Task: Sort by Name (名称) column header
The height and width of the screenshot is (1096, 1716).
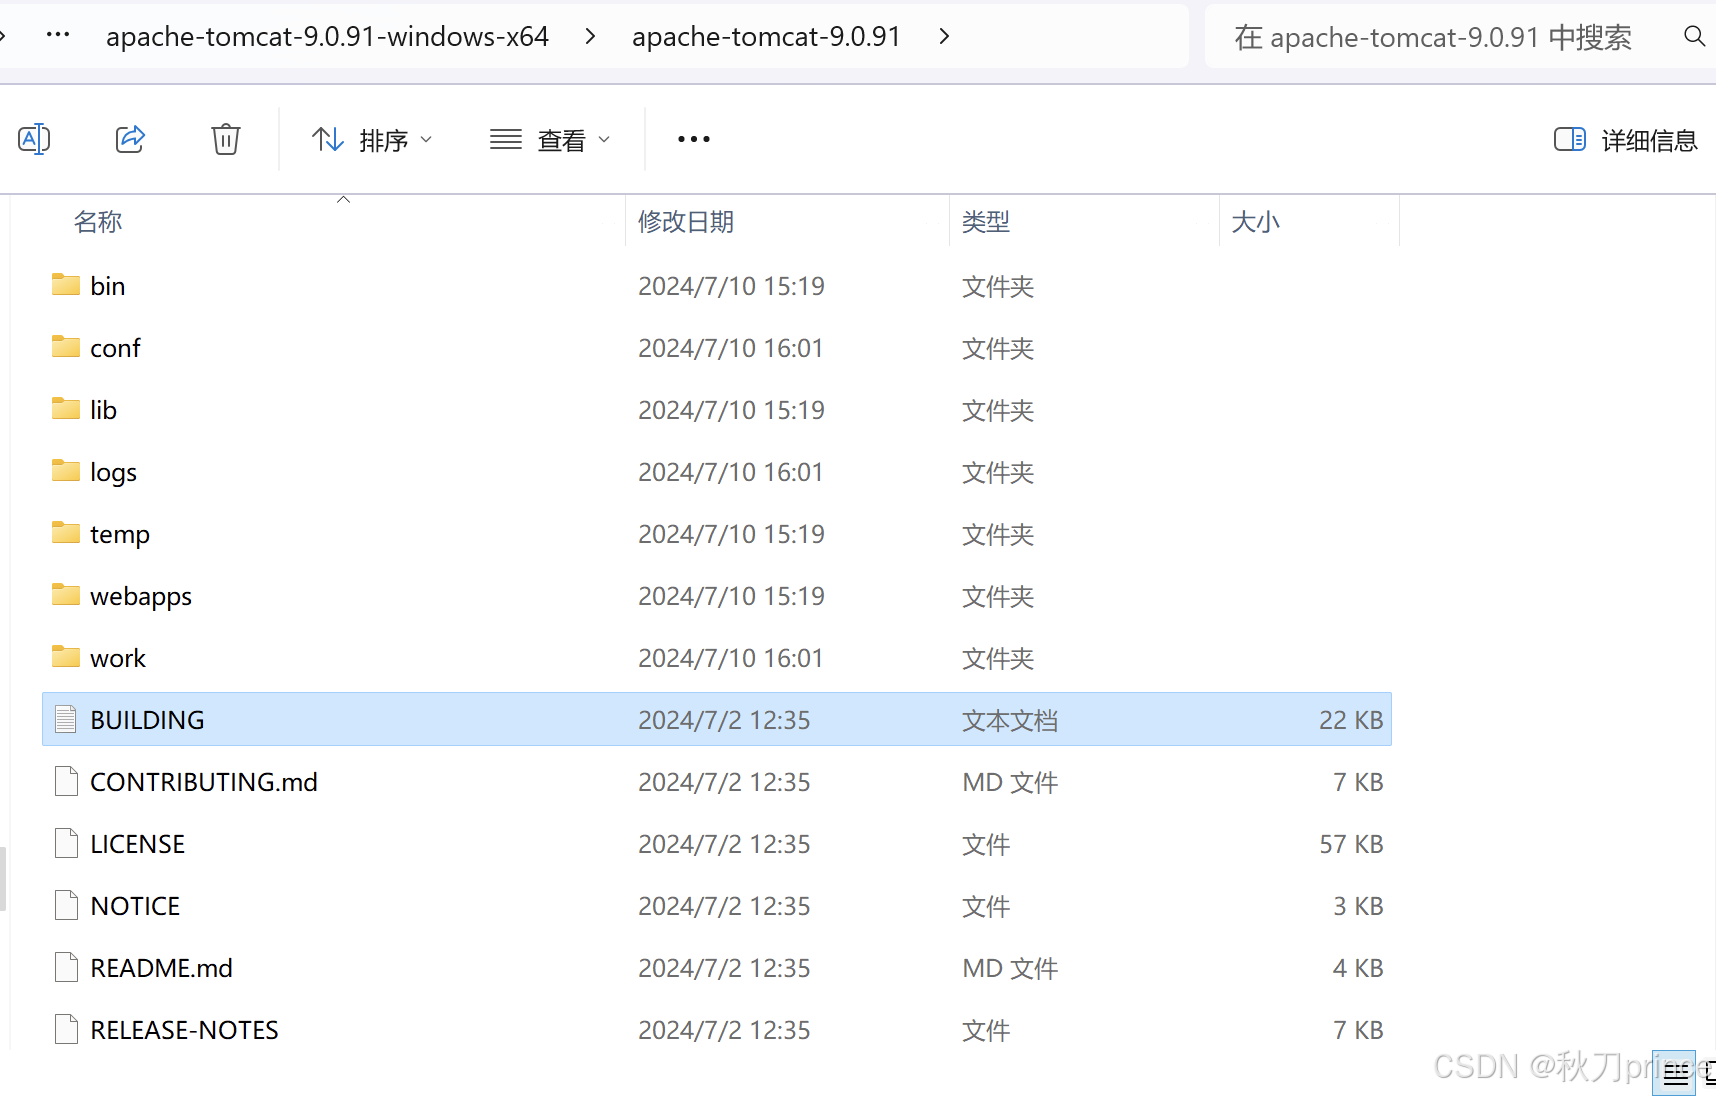Action: (x=320, y=222)
